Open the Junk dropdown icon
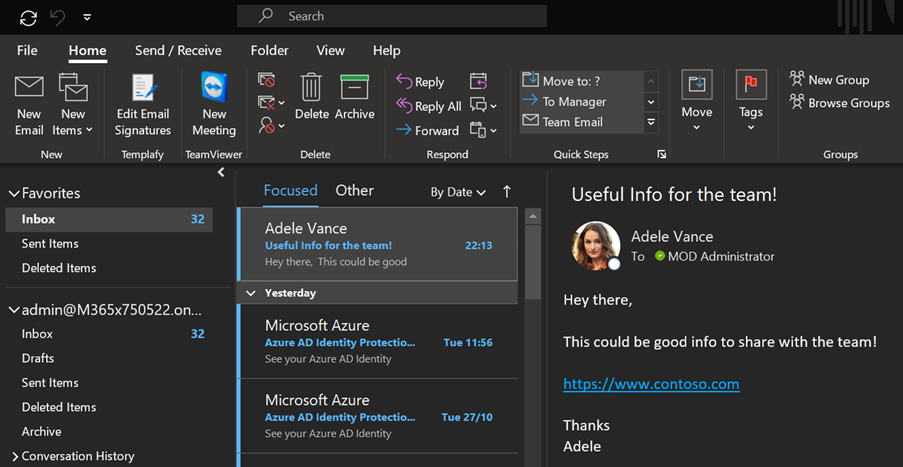The image size is (903, 467). [271, 125]
